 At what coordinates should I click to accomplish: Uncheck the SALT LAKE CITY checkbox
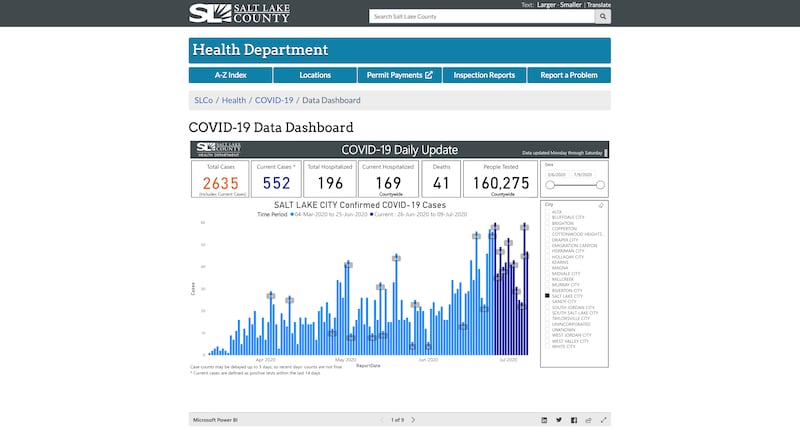tap(547, 296)
